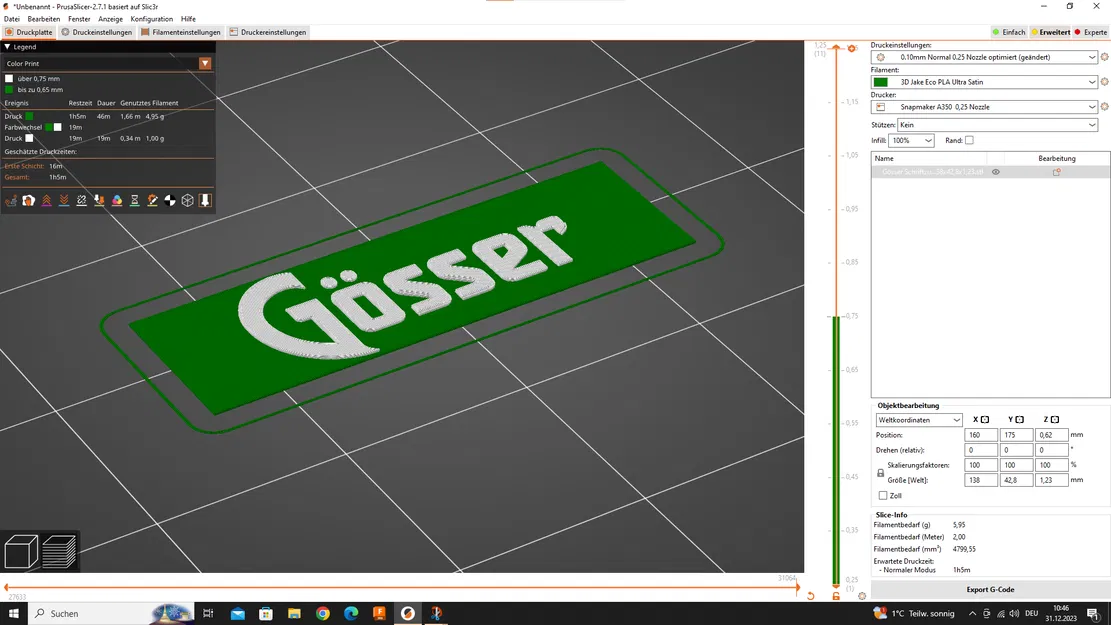Open filament settings gear next to Filament
The width and height of the screenshot is (1111, 625).
coord(1104,82)
